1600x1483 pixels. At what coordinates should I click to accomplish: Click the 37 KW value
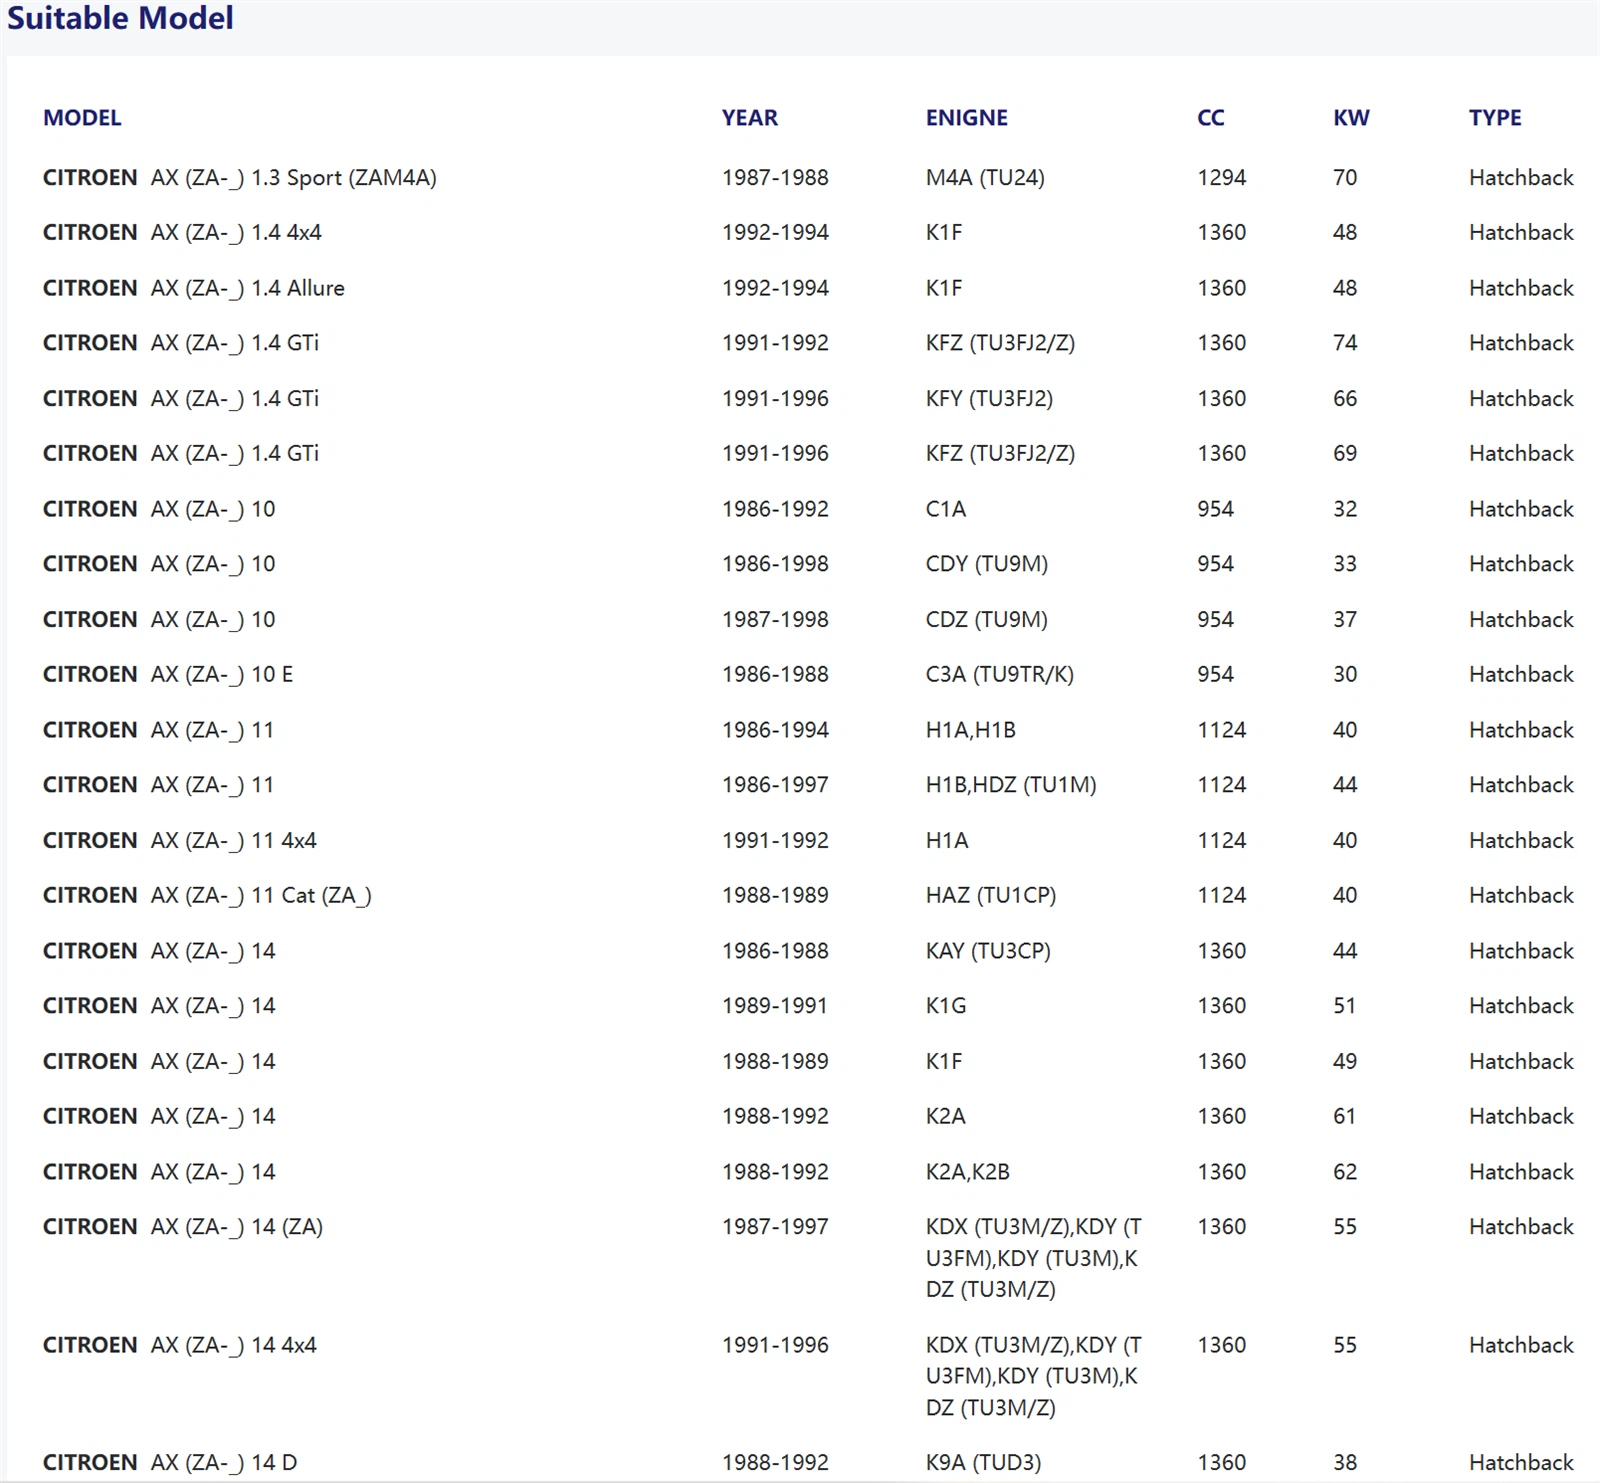tap(1345, 620)
